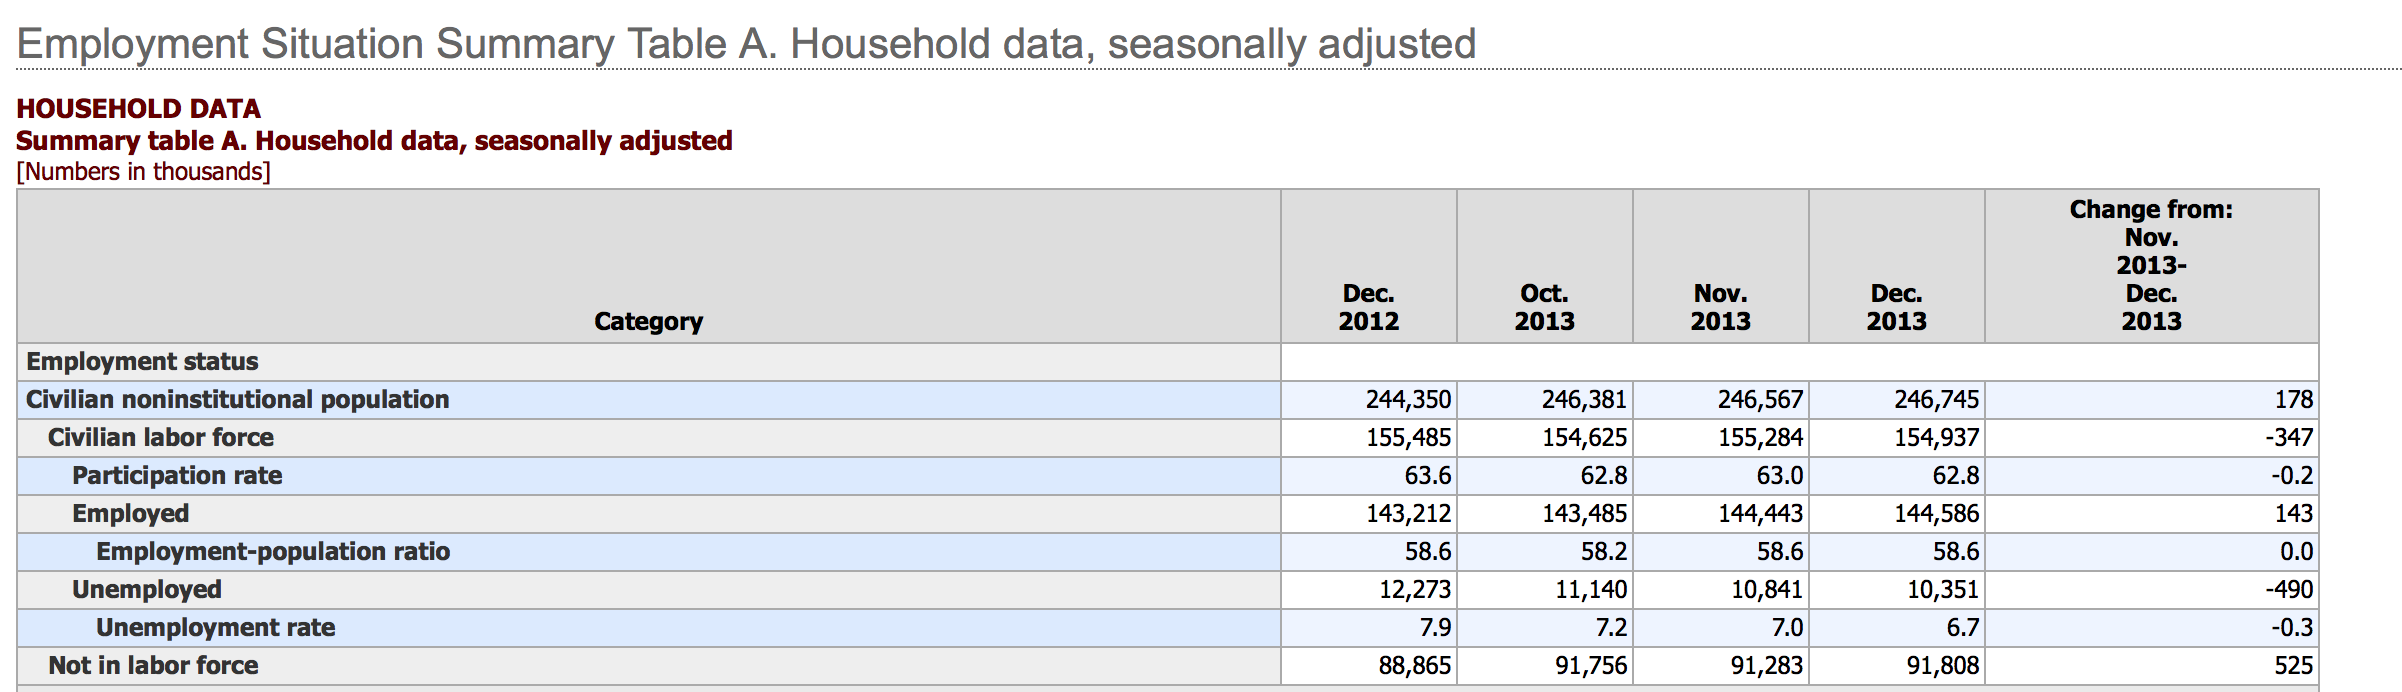Select Employed value 144,586 for Dec. 2013
The width and height of the screenshot is (2402, 692).
coord(1936,514)
